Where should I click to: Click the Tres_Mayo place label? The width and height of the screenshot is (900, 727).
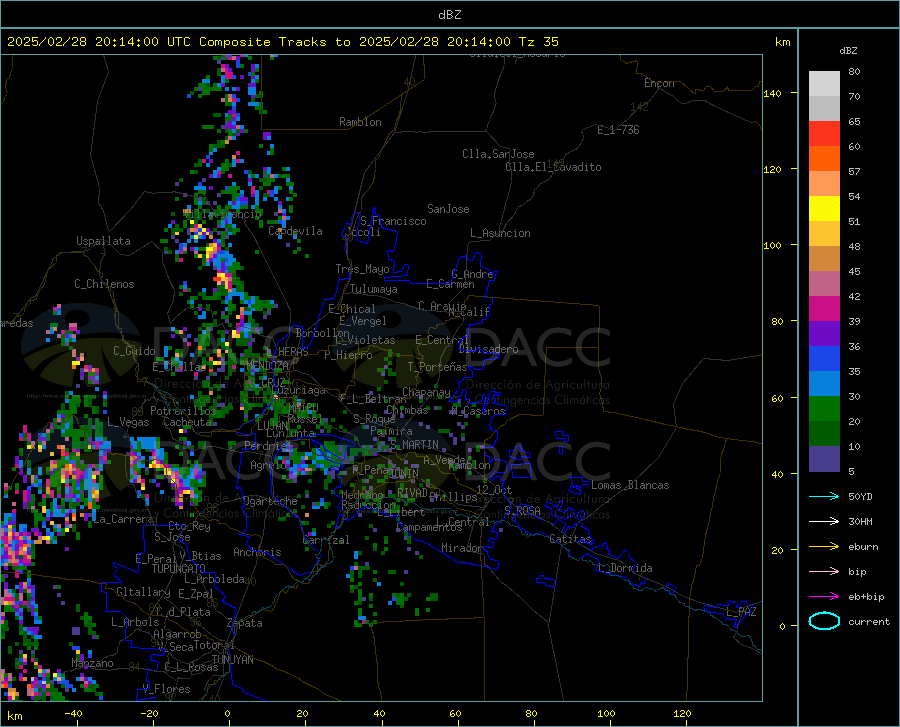tap(362, 269)
